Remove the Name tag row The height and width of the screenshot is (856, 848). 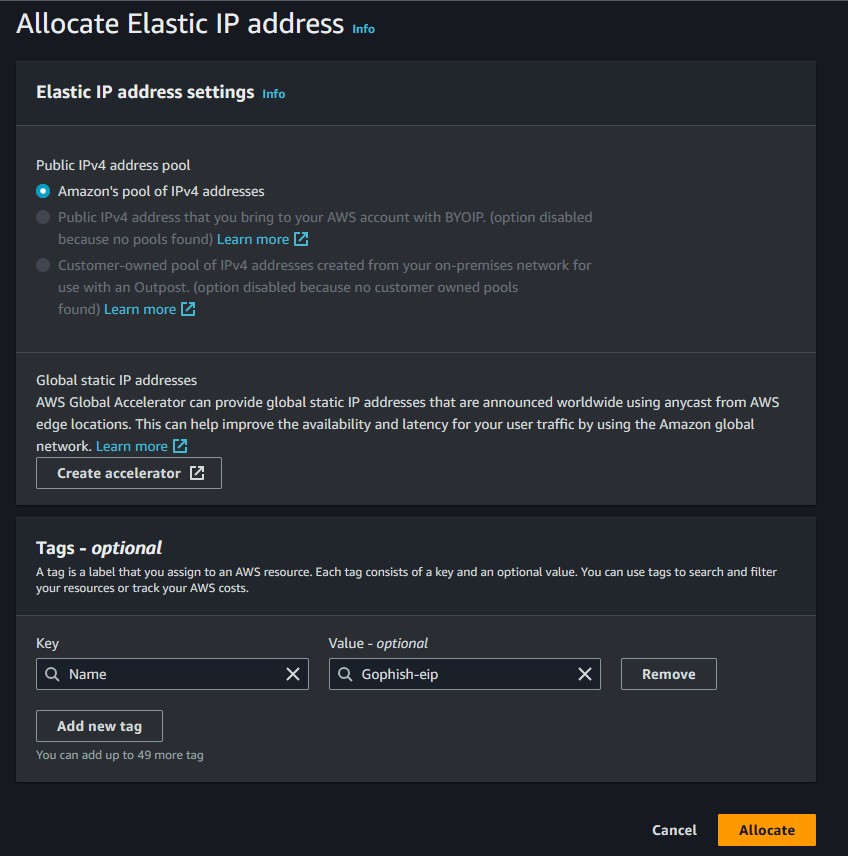pos(668,674)
